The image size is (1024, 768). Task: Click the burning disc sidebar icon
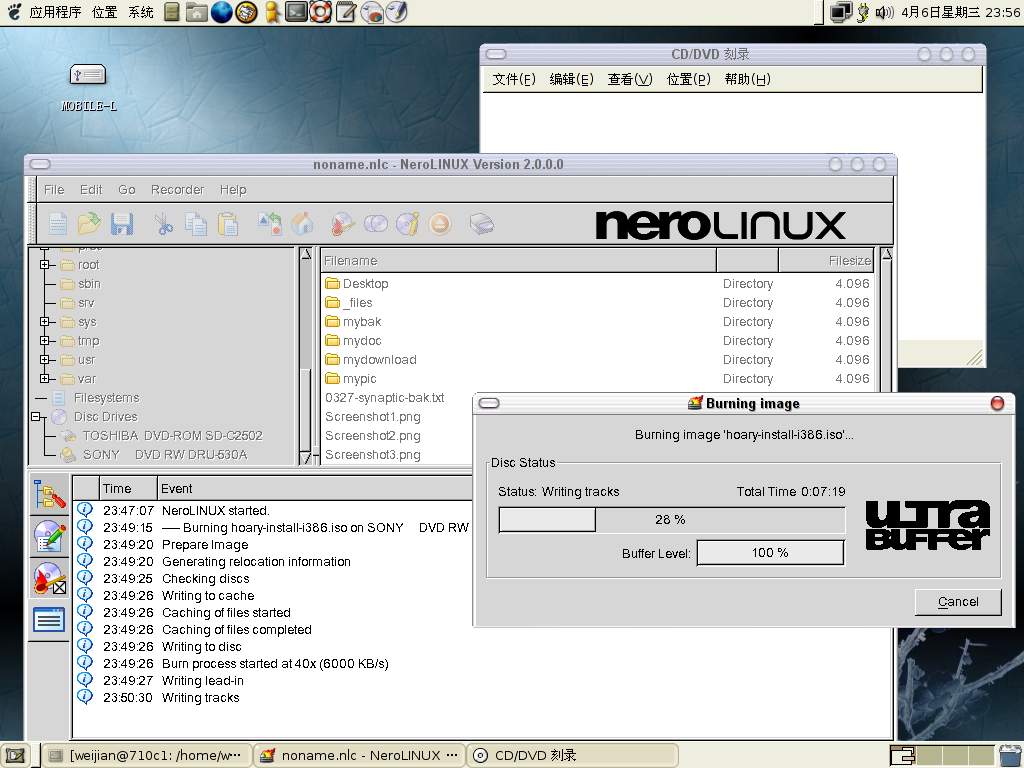click(x=50, y=578)
